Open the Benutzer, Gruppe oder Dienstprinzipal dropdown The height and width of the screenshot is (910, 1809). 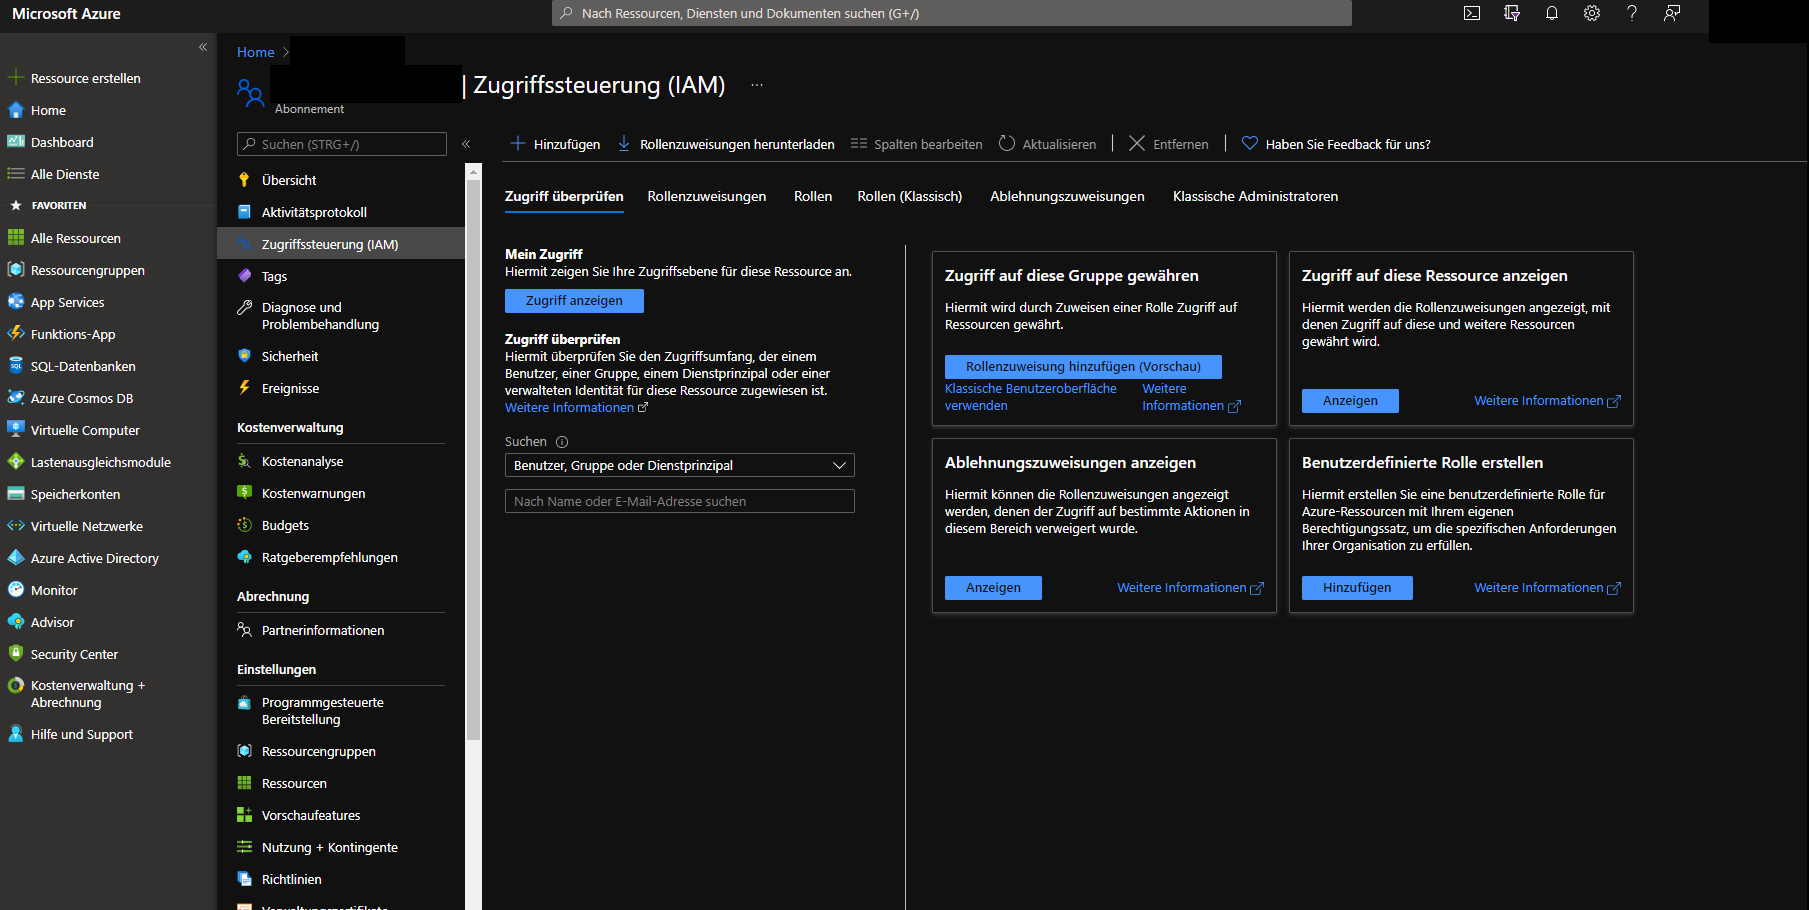(x=679, y=465)
